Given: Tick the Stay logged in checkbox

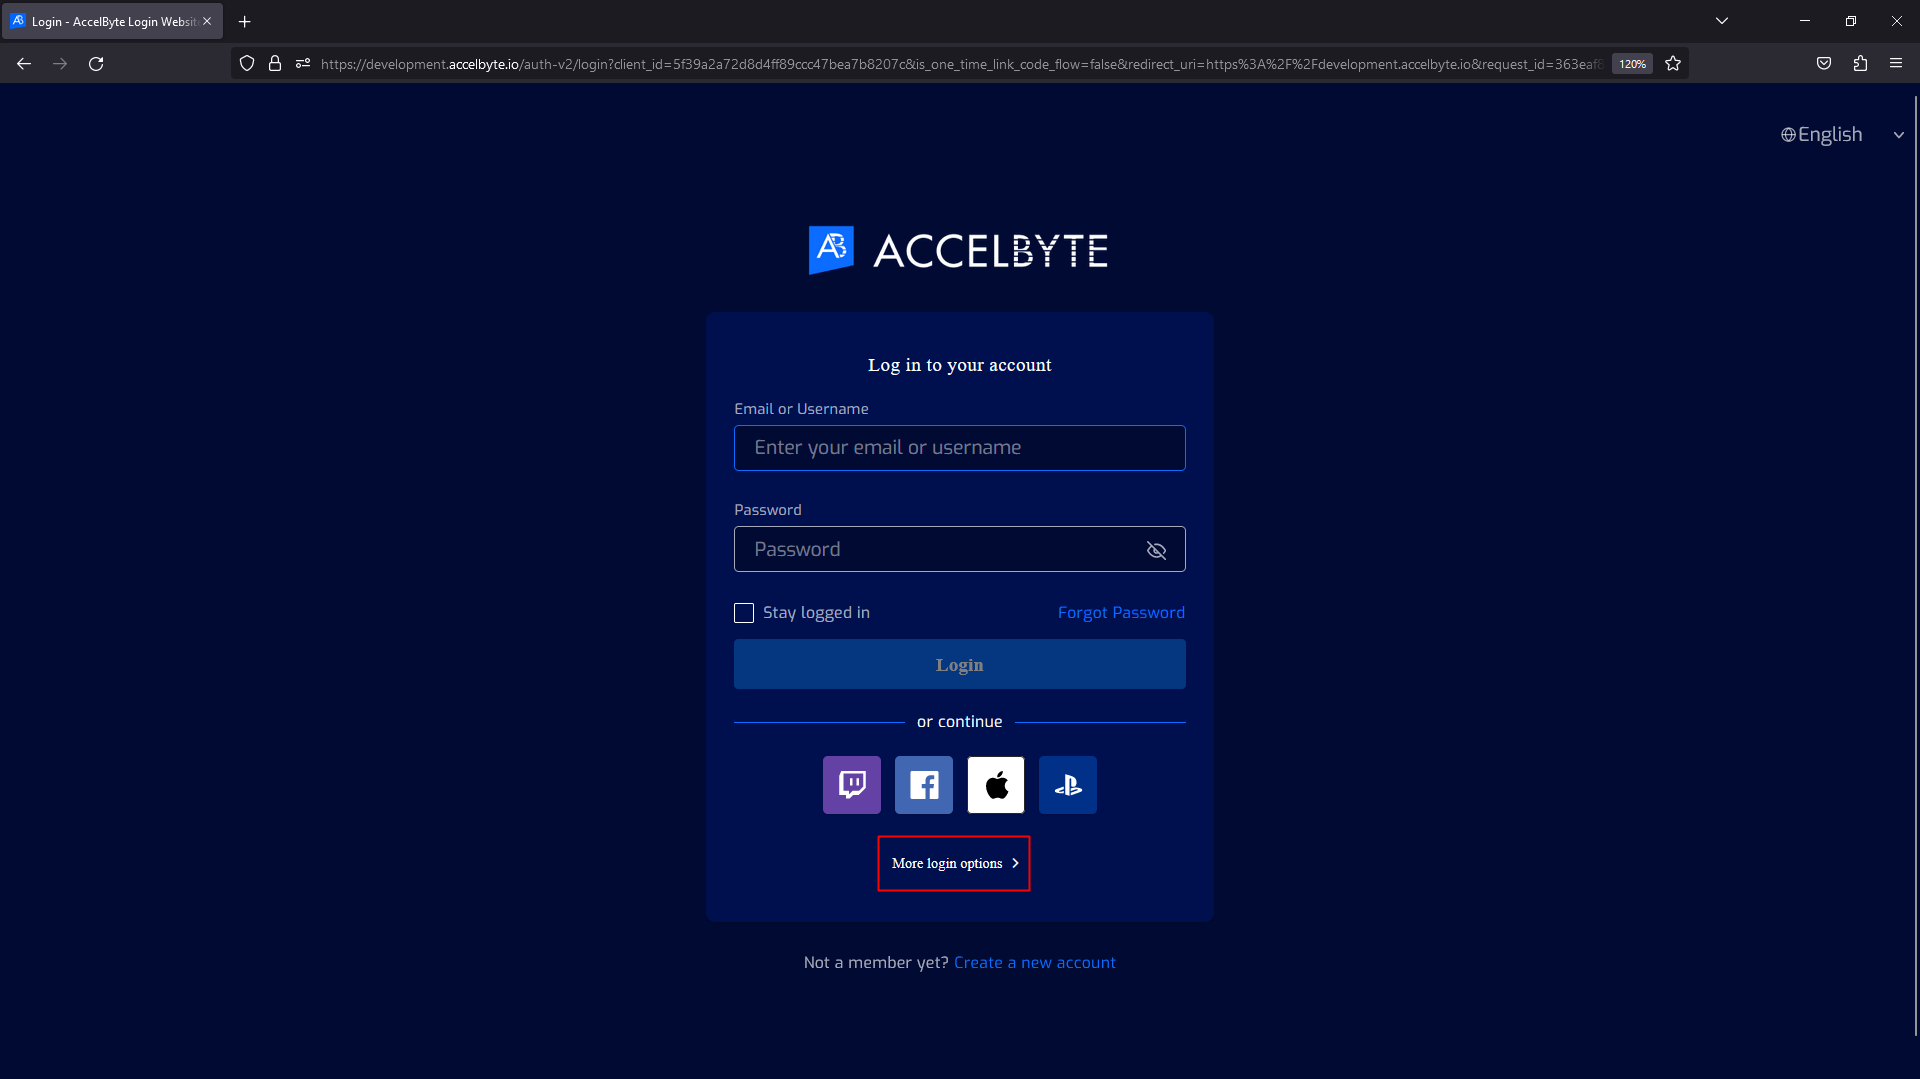Looking at the screenshot, I should pos(744,613).
